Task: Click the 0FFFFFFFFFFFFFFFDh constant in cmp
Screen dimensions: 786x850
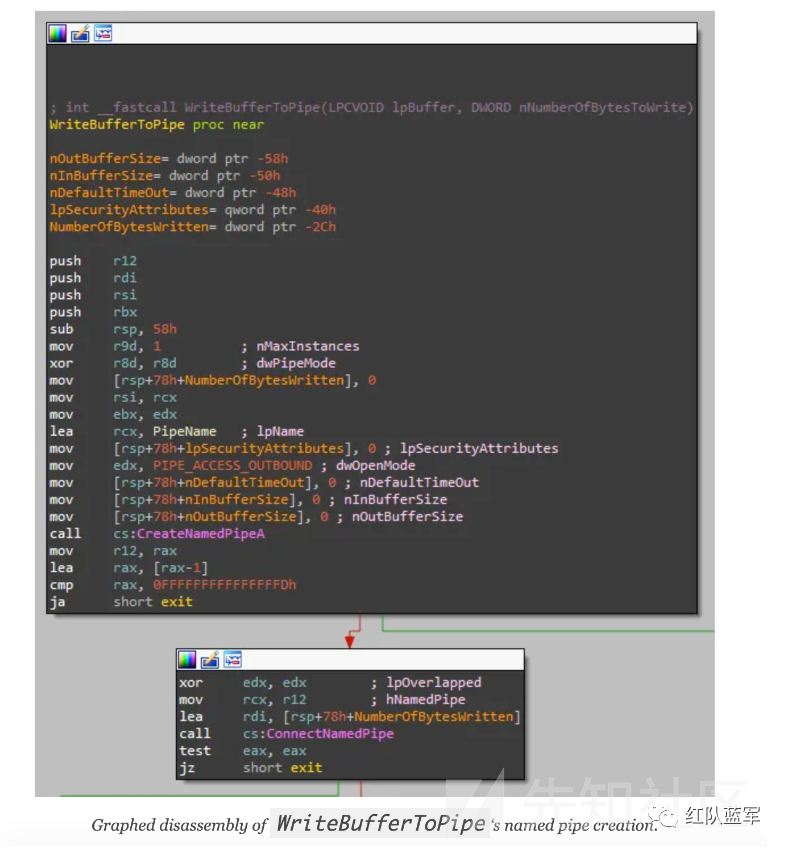Action: click(x=224, y=585)
